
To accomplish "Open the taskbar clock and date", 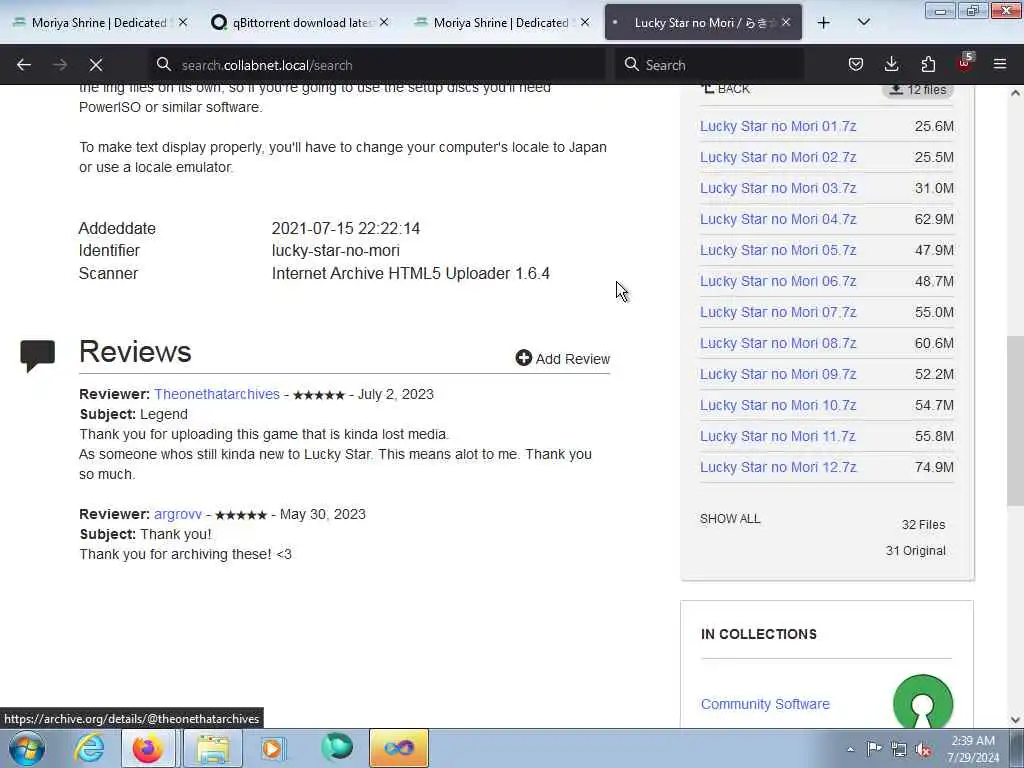I will coord(973,749).
